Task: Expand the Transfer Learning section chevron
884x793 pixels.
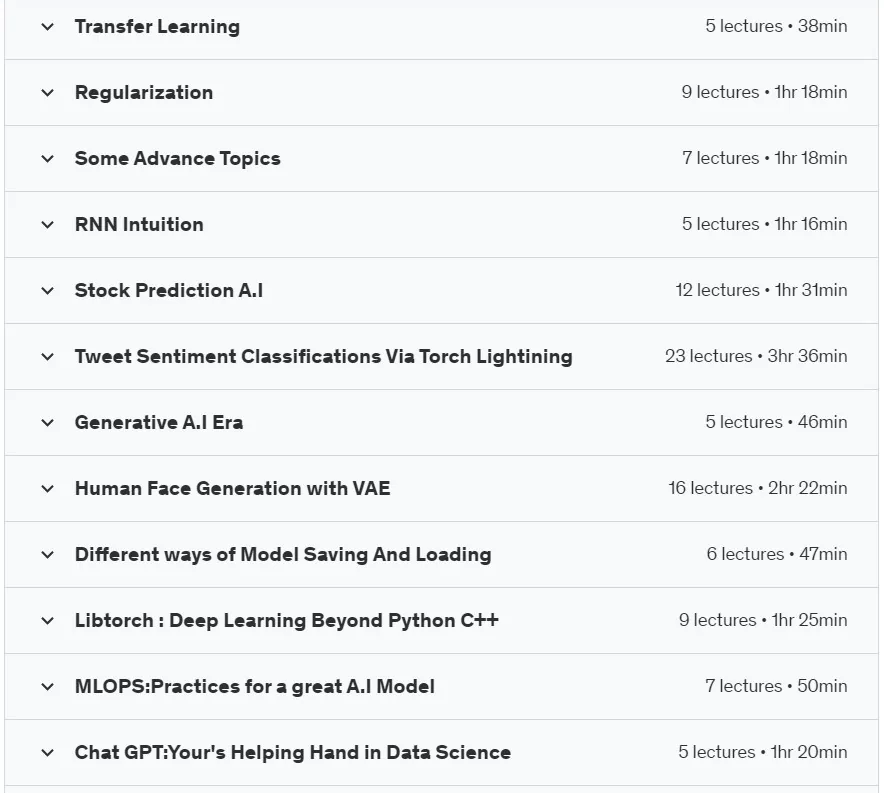Action: [x=48, y=26]
